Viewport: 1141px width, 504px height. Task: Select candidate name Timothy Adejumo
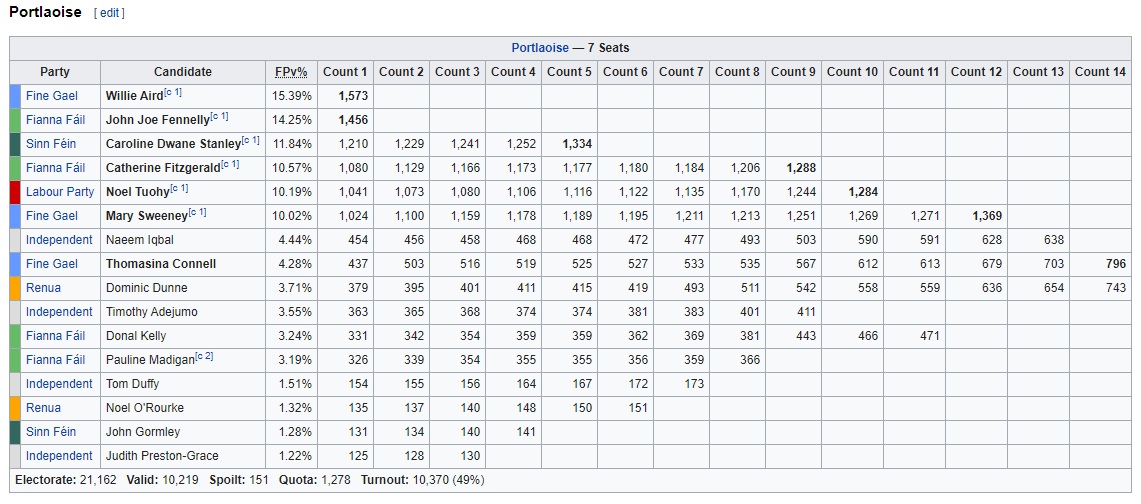151,312
